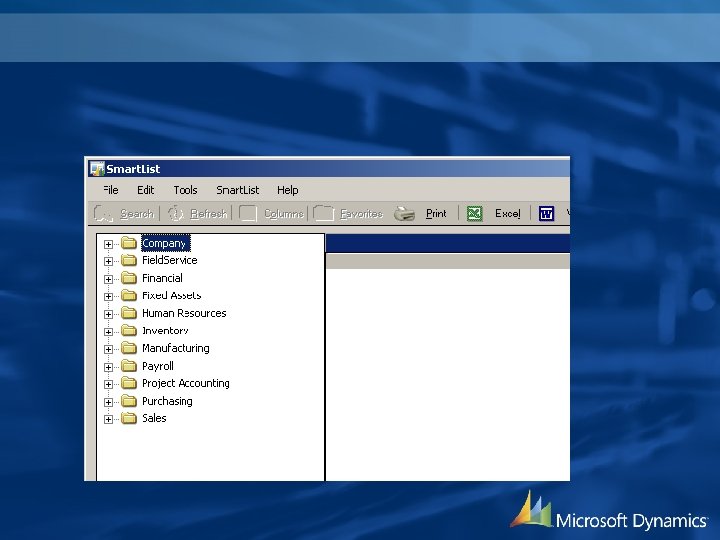Expand the Manufacturing tree node
Viewport: 720px width, 540px height.
[108, 349]
